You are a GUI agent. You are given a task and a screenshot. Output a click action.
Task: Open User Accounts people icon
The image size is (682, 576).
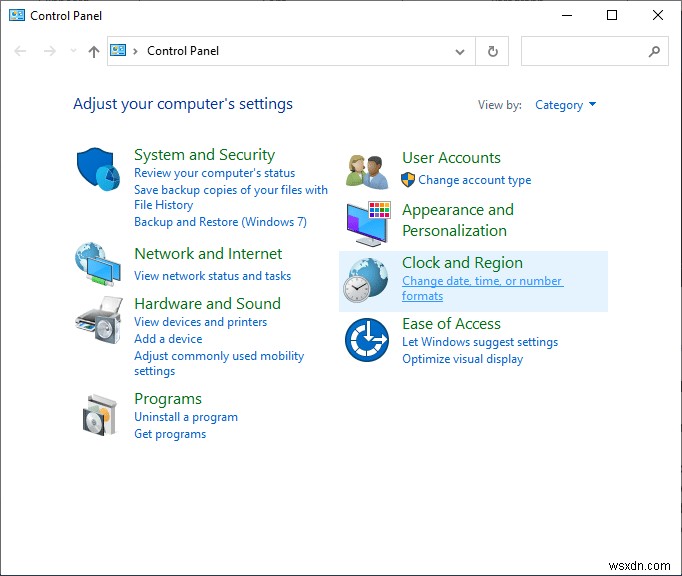click(x=368, y=172)
